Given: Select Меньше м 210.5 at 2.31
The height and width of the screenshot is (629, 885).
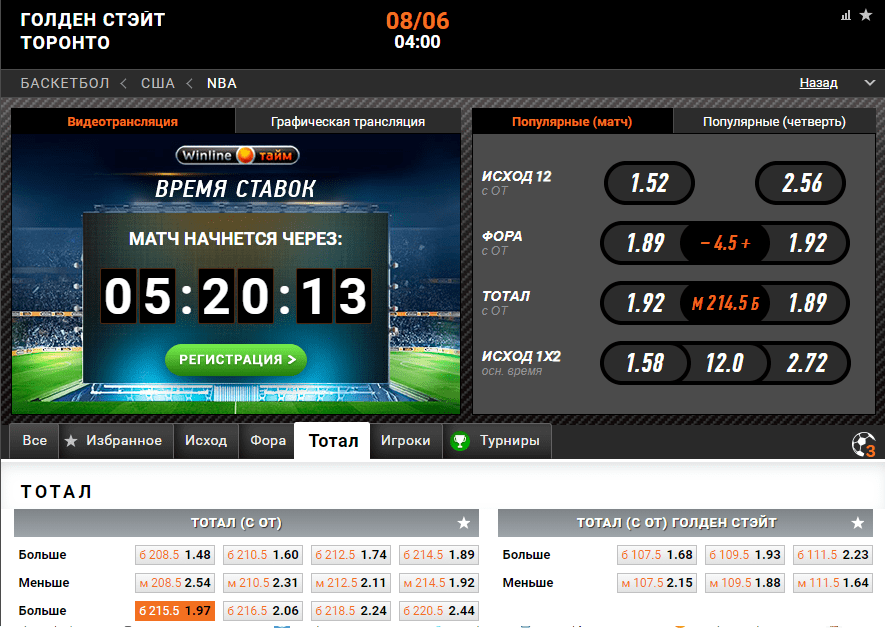Looking at the screenshot, I should tap(263, 583).
